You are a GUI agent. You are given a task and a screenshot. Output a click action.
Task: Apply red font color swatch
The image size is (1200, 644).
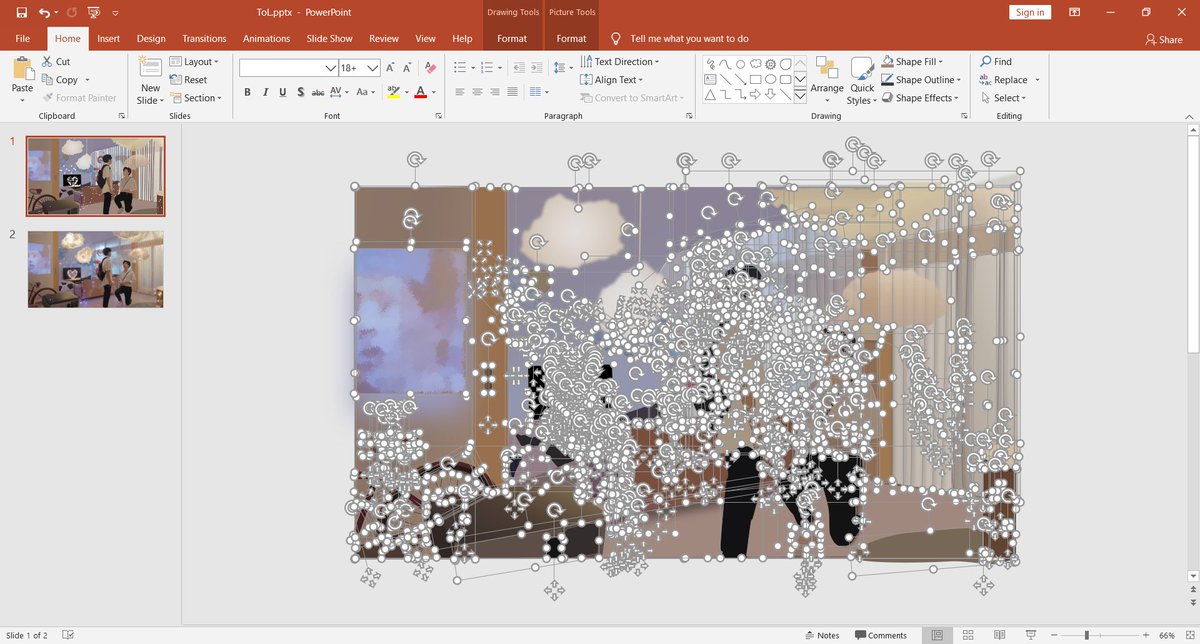pos(420,92)
